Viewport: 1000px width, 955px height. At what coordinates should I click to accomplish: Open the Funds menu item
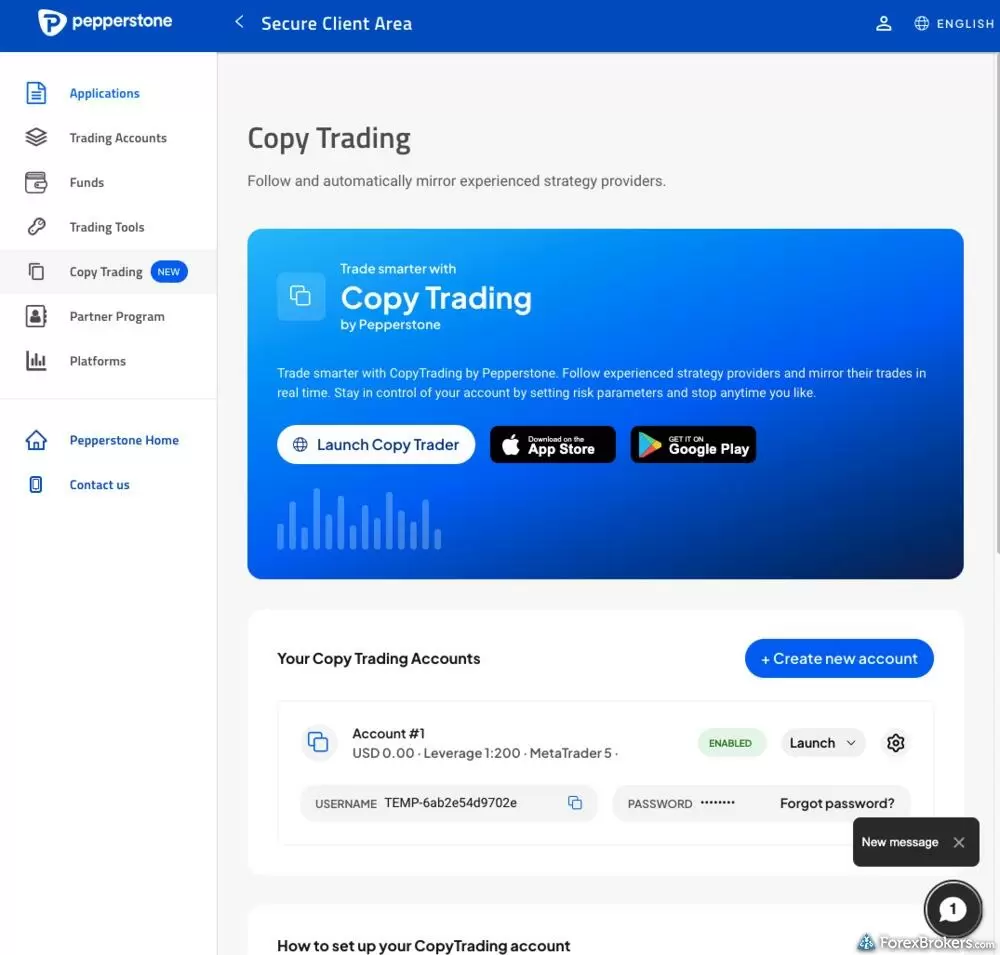pyautogui.click(x=87, y=182)
